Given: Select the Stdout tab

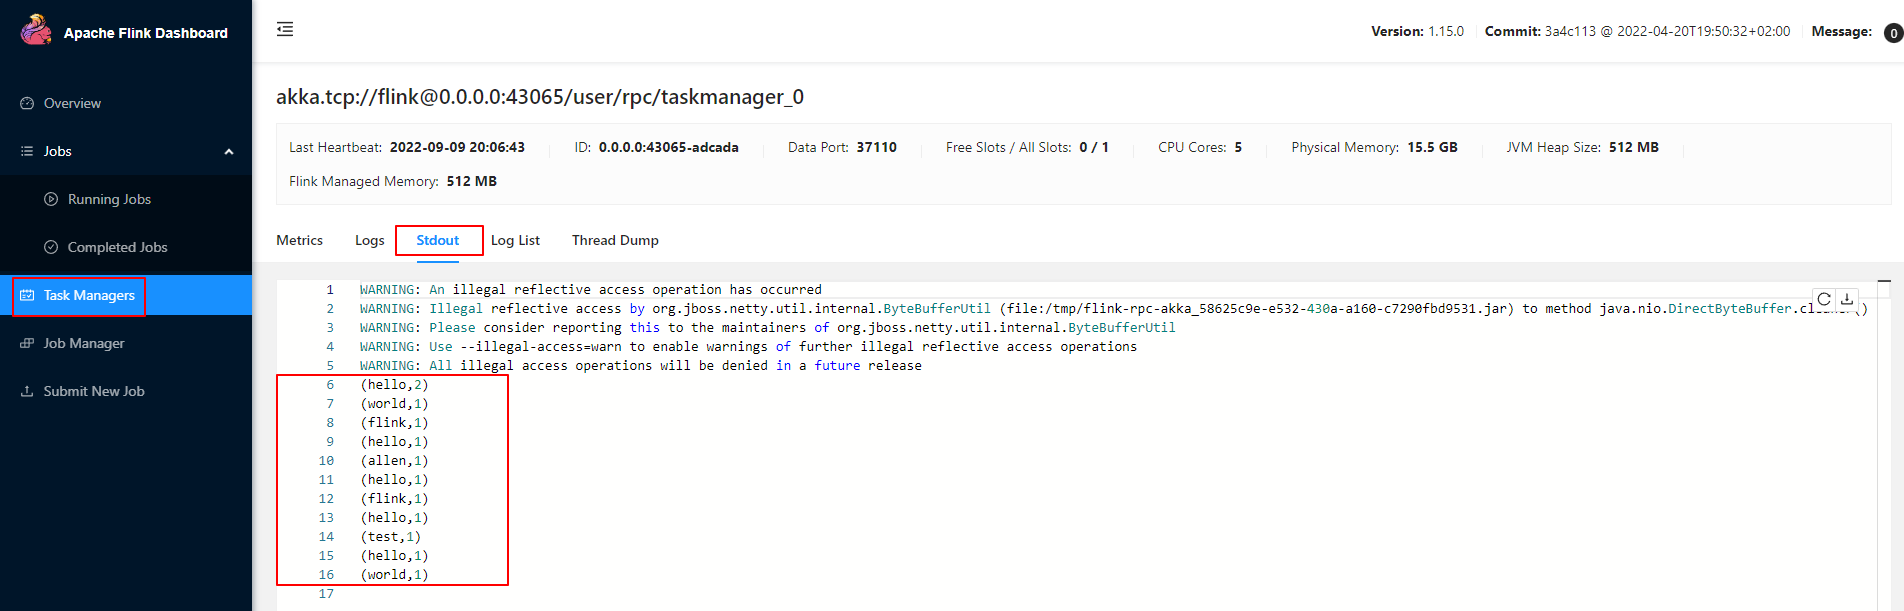Looking at the screenshot, I should click(437, 240).
